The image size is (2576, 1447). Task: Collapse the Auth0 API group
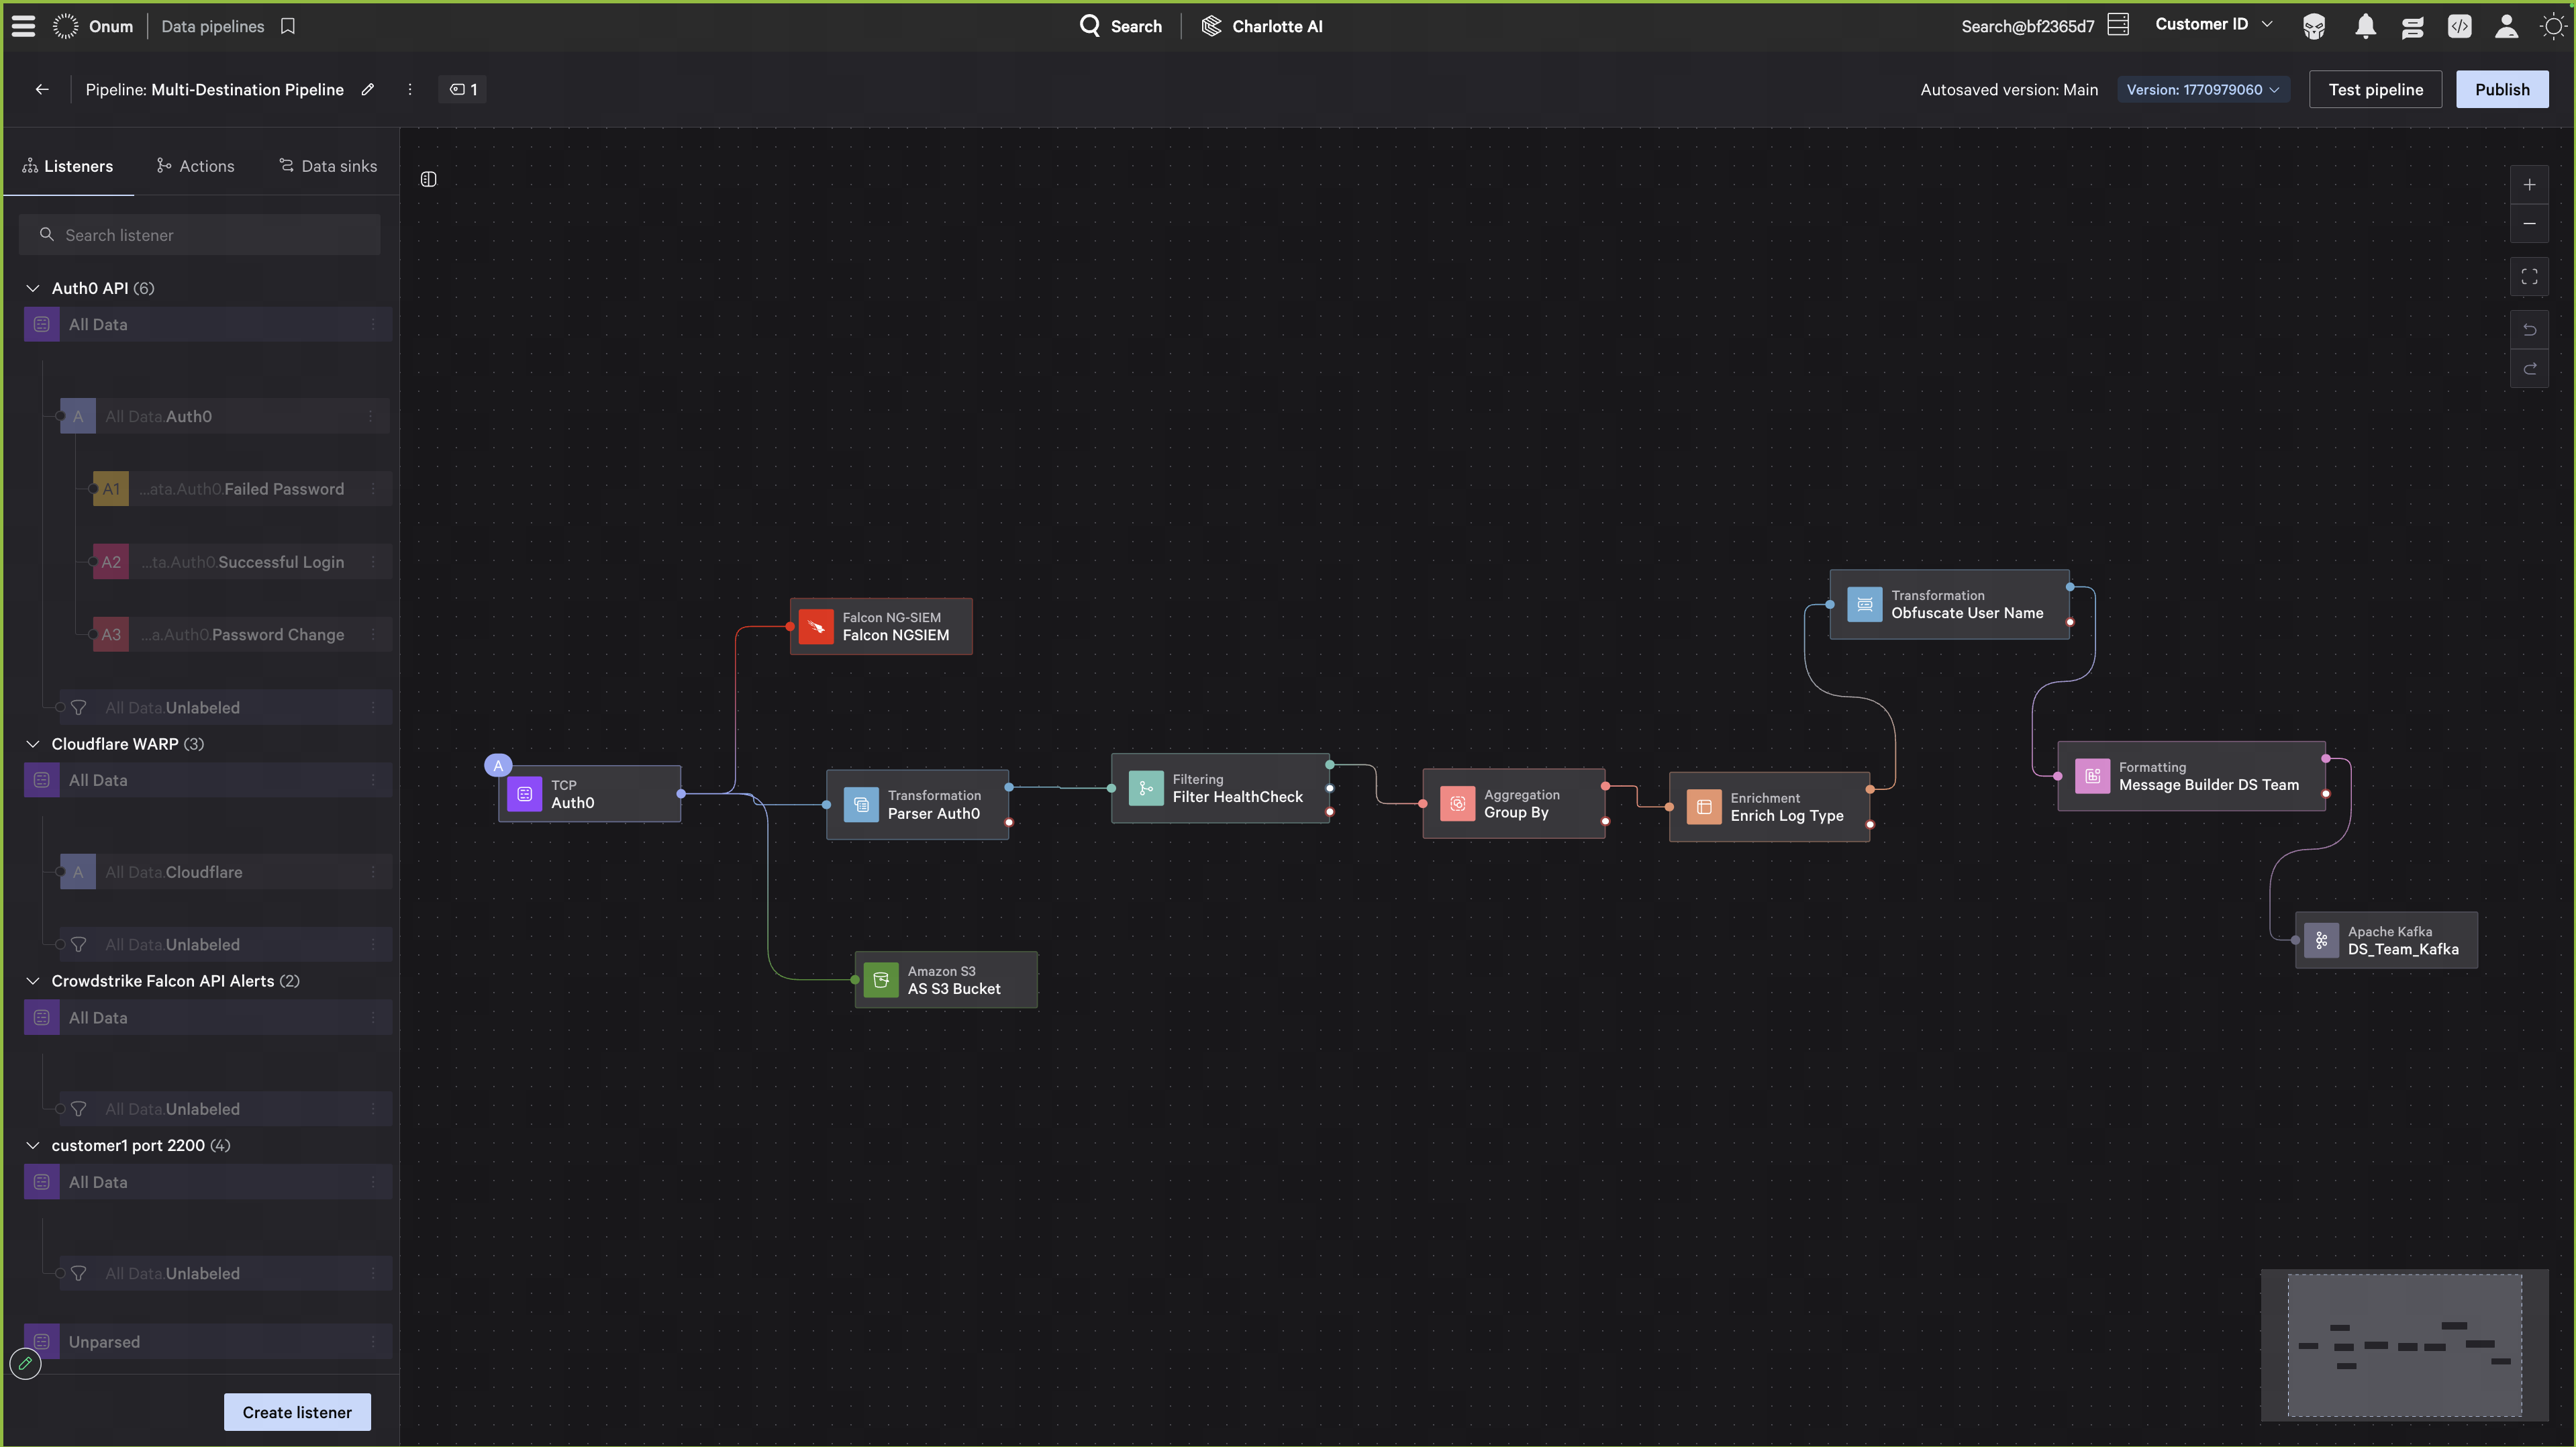[33, 288]
